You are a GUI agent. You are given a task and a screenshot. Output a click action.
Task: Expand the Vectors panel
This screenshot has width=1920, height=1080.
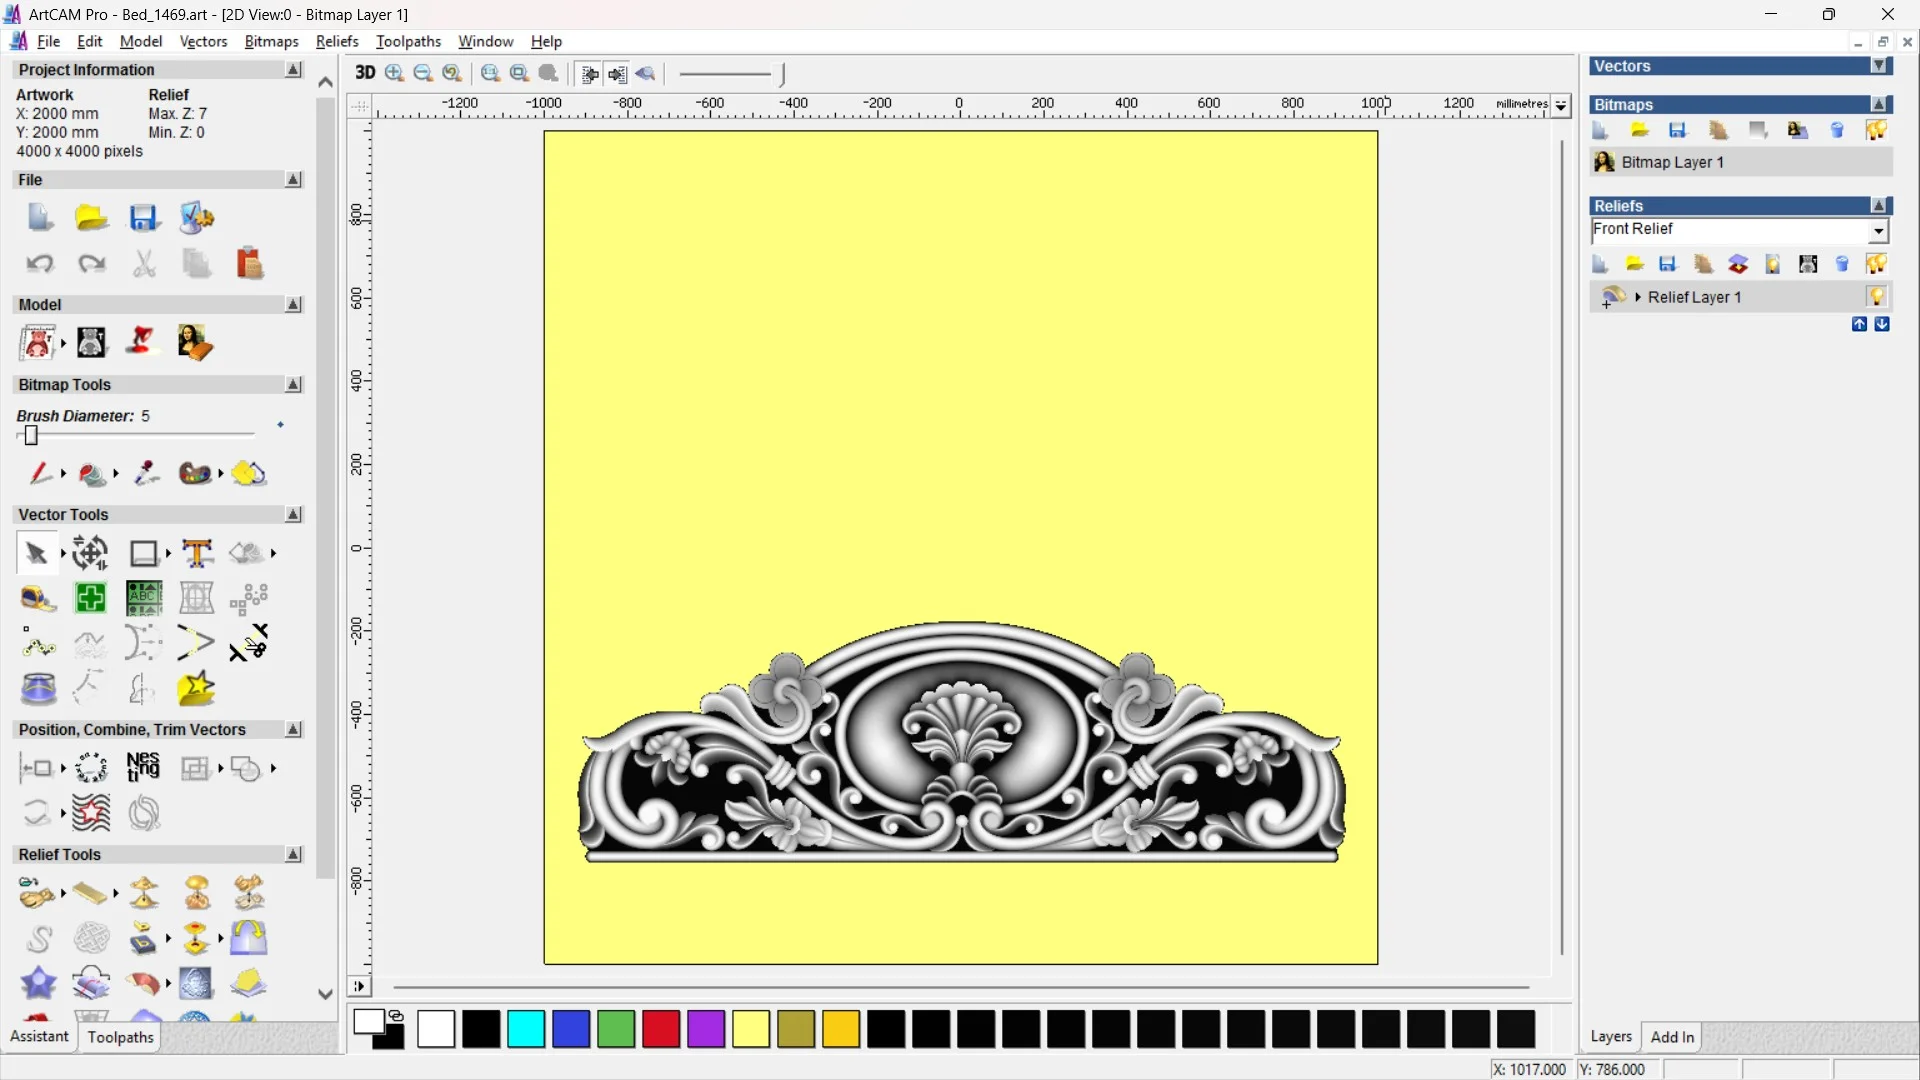coord(1879,66)
